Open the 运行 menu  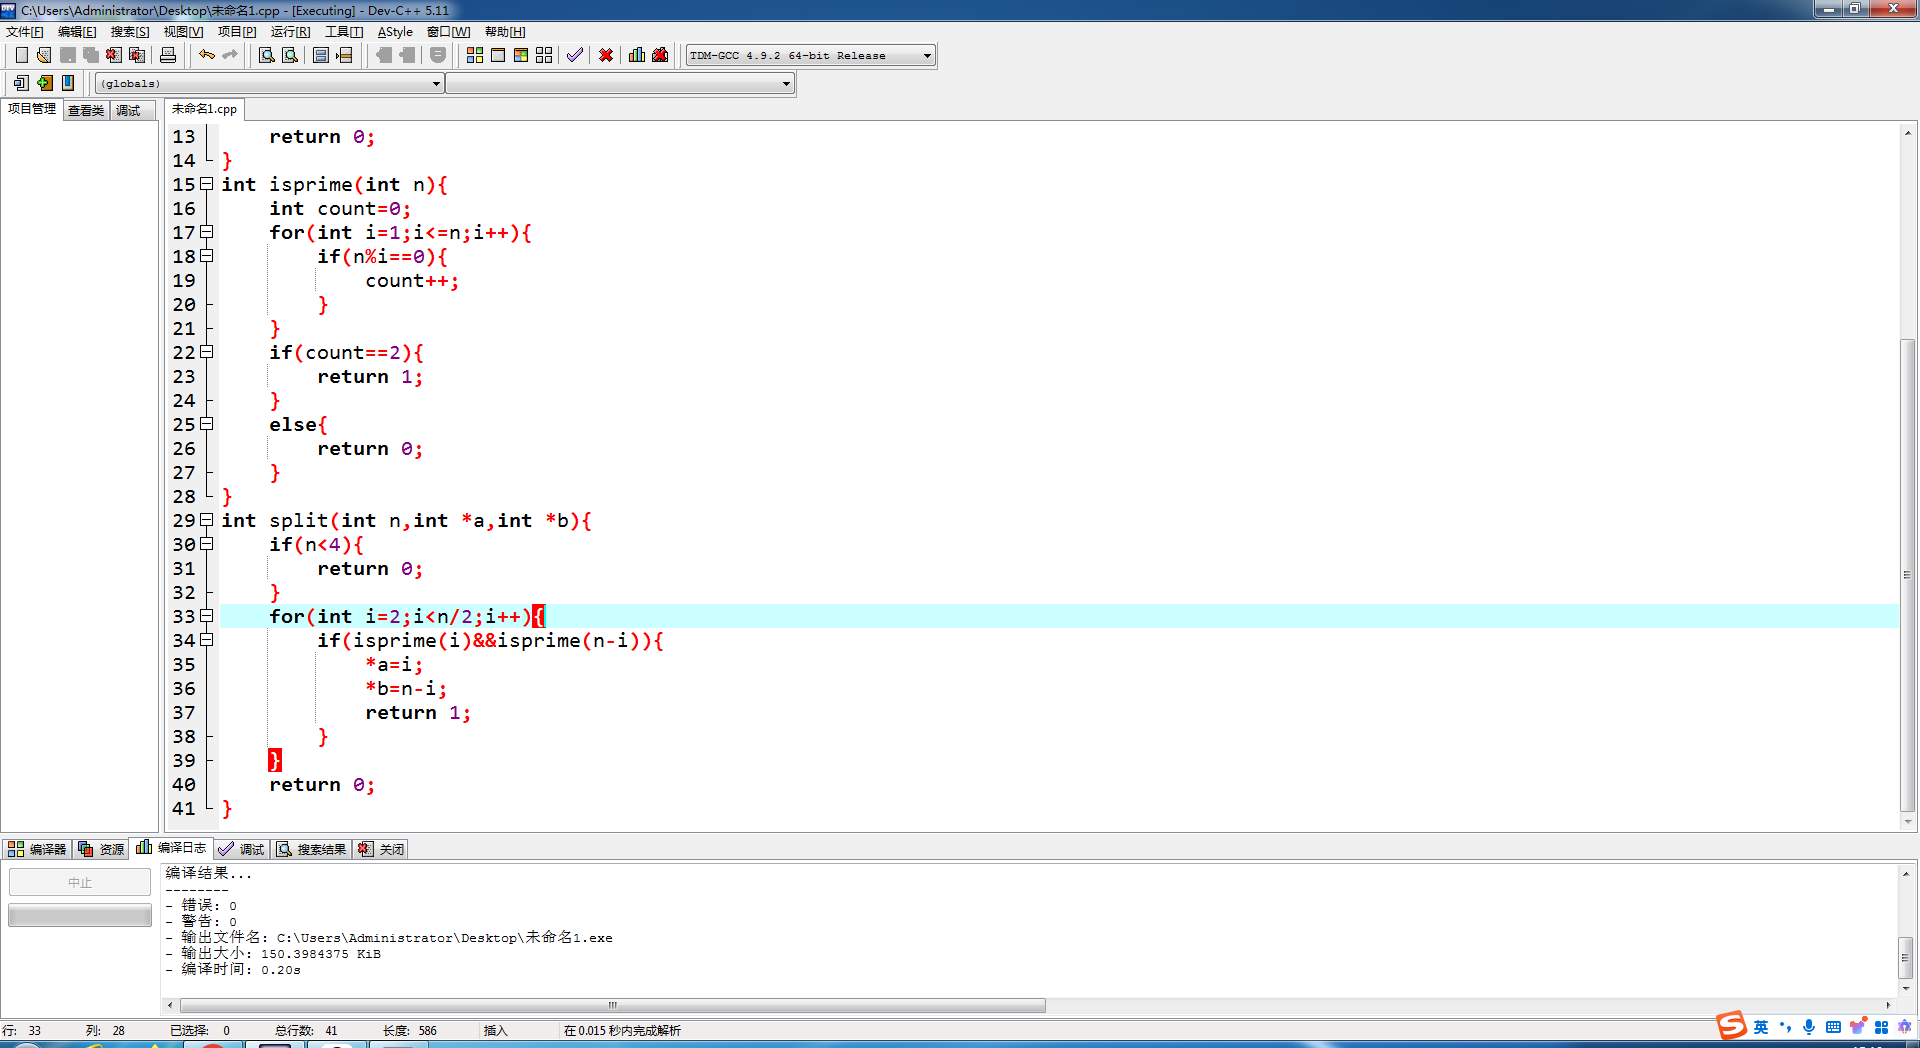point(290,32)
